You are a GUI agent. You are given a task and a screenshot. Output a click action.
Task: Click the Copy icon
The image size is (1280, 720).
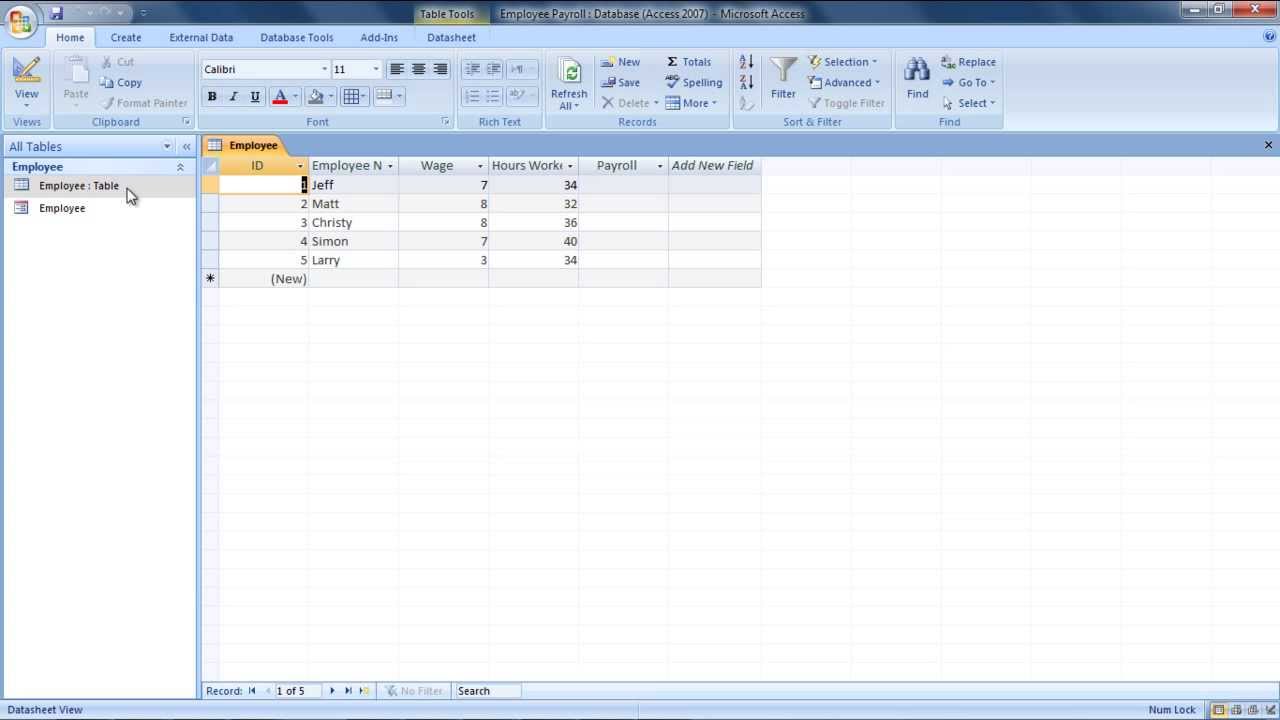[x=121, y=82]
